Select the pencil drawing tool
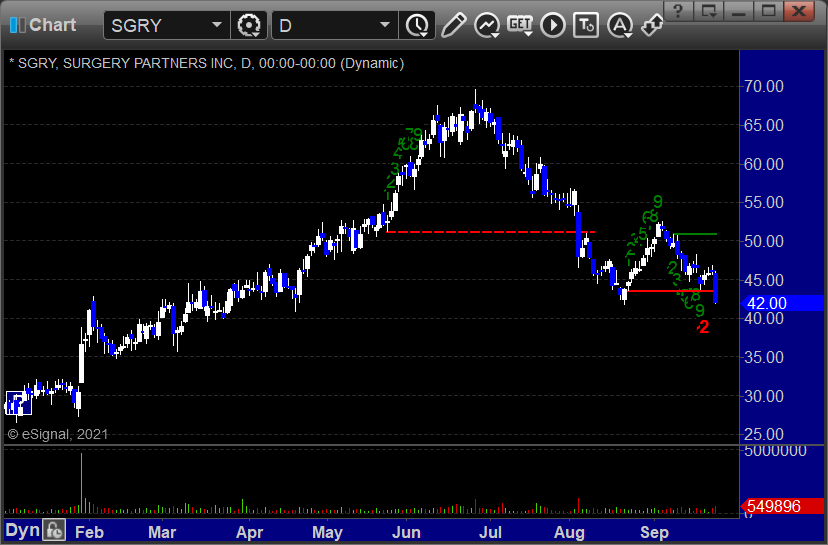The height and width of the screenshot is (545, 828). (454, 25)
